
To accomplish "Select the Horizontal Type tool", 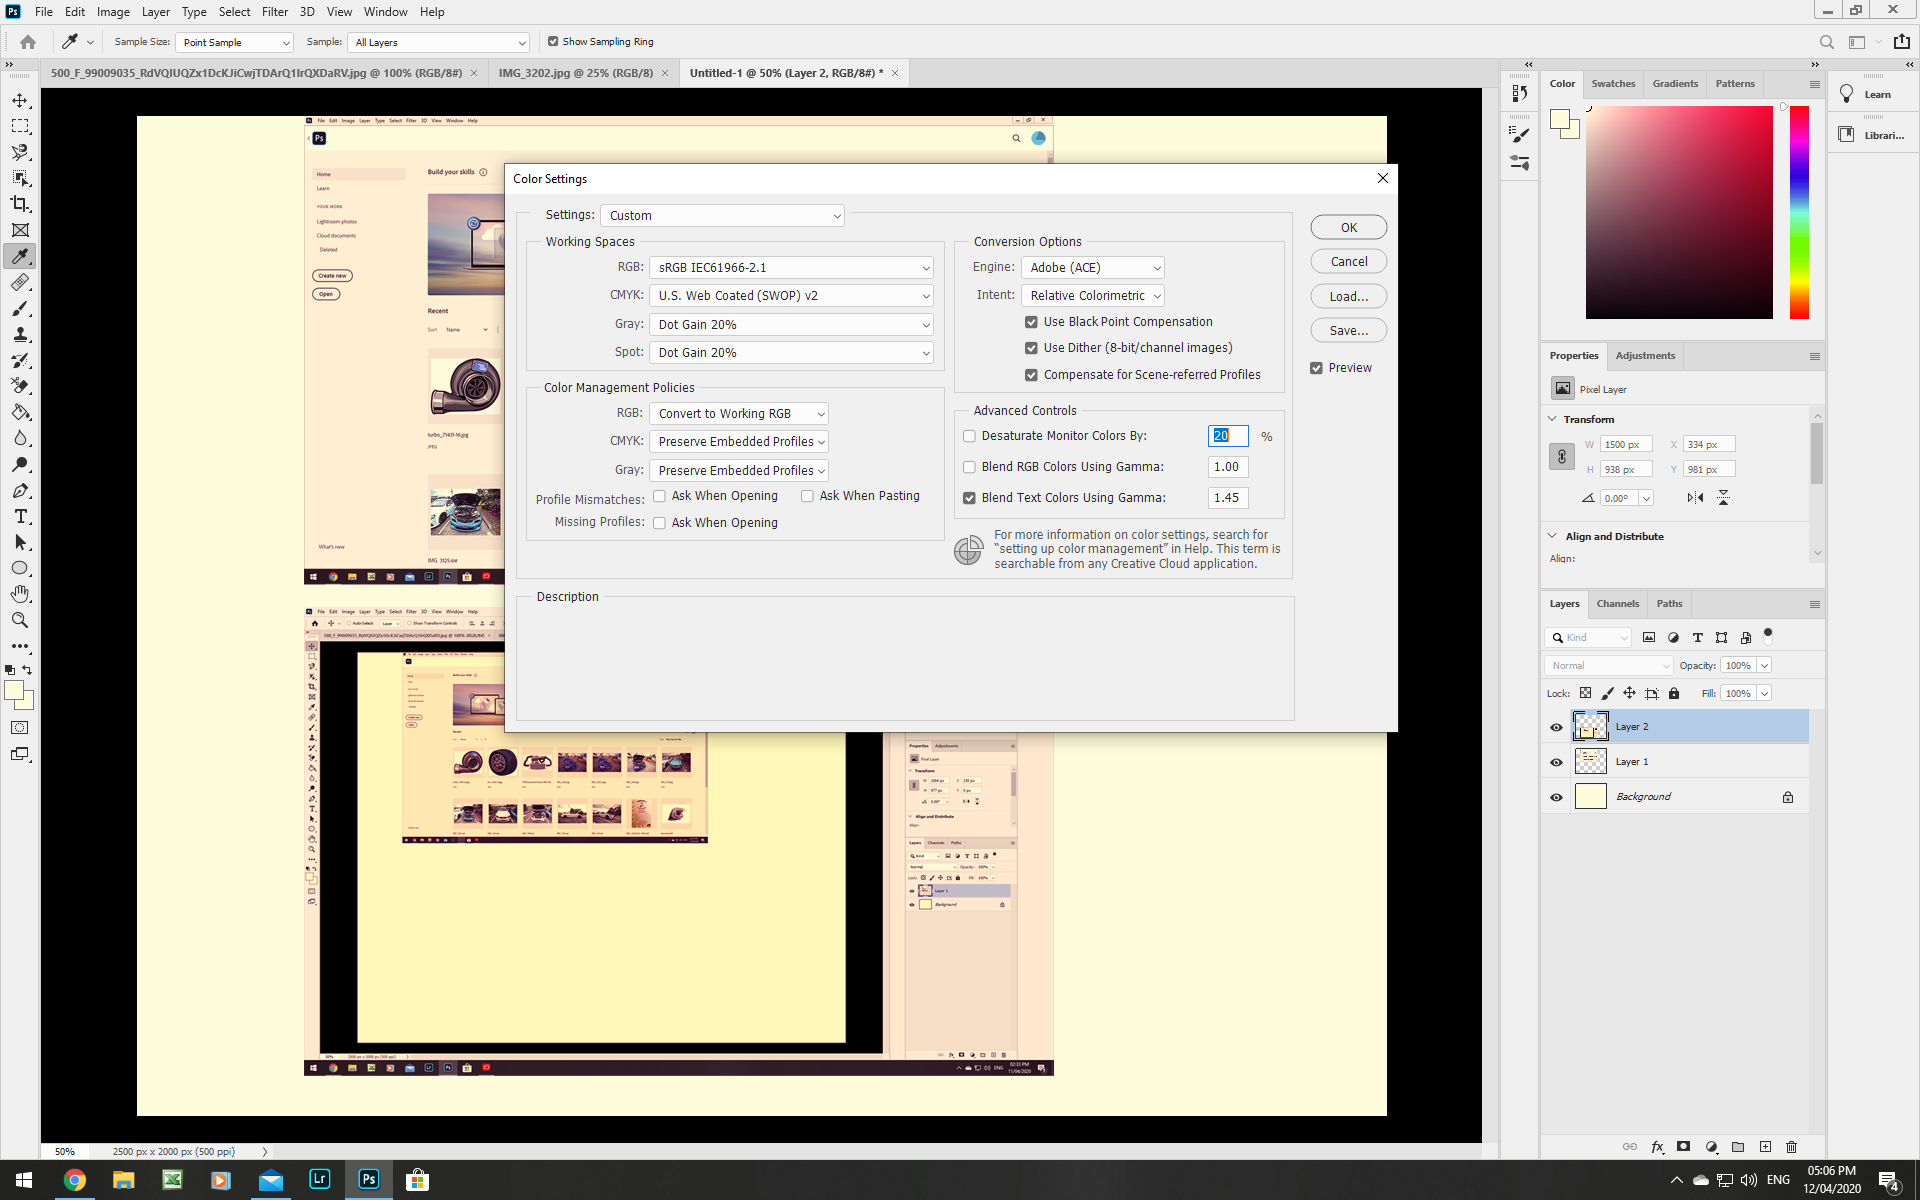I will click(20, 517).
